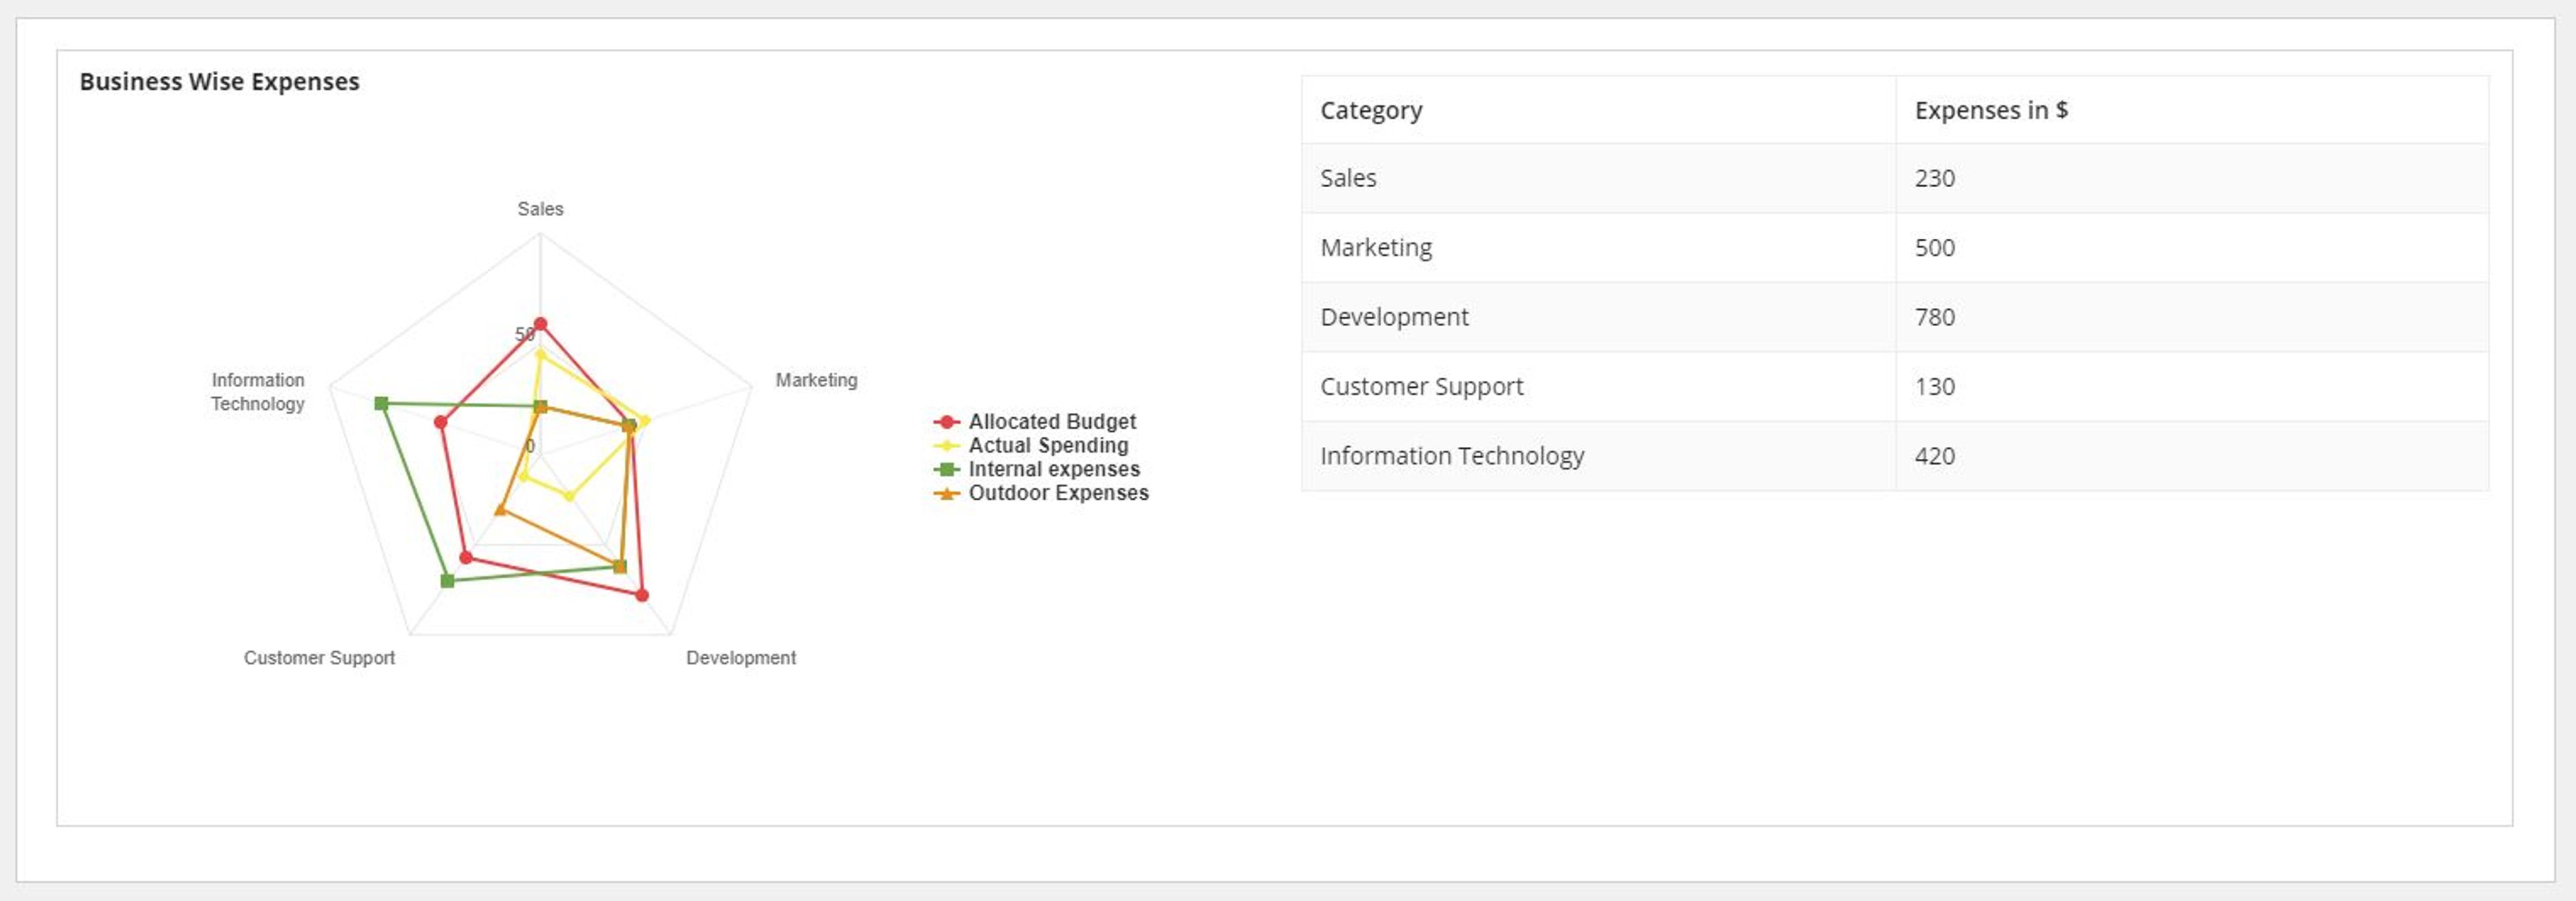Image resolution: width=2576 pixels, height=901 pixels.
Task: Click the Sales axis label on radar chart
Action: [x=540, y=209]
